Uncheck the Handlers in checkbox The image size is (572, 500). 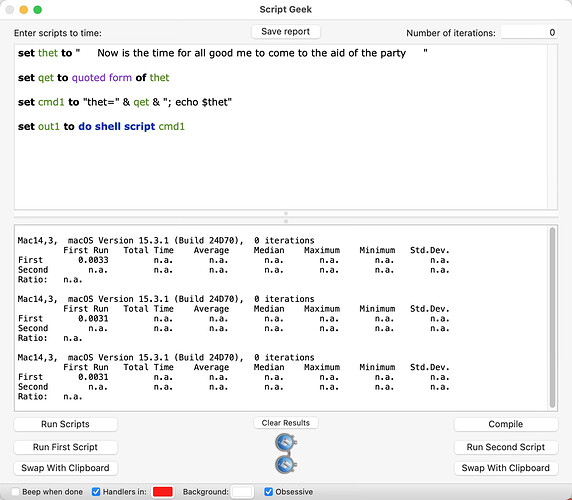pos(96,492)
